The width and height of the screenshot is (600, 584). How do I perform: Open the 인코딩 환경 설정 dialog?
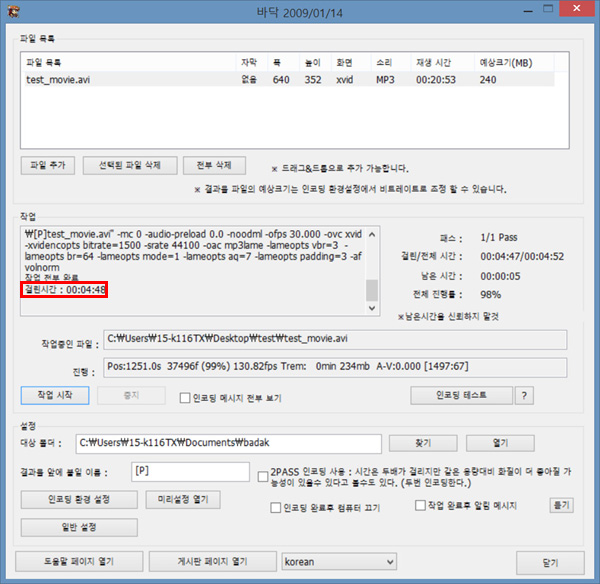point(79,499)
